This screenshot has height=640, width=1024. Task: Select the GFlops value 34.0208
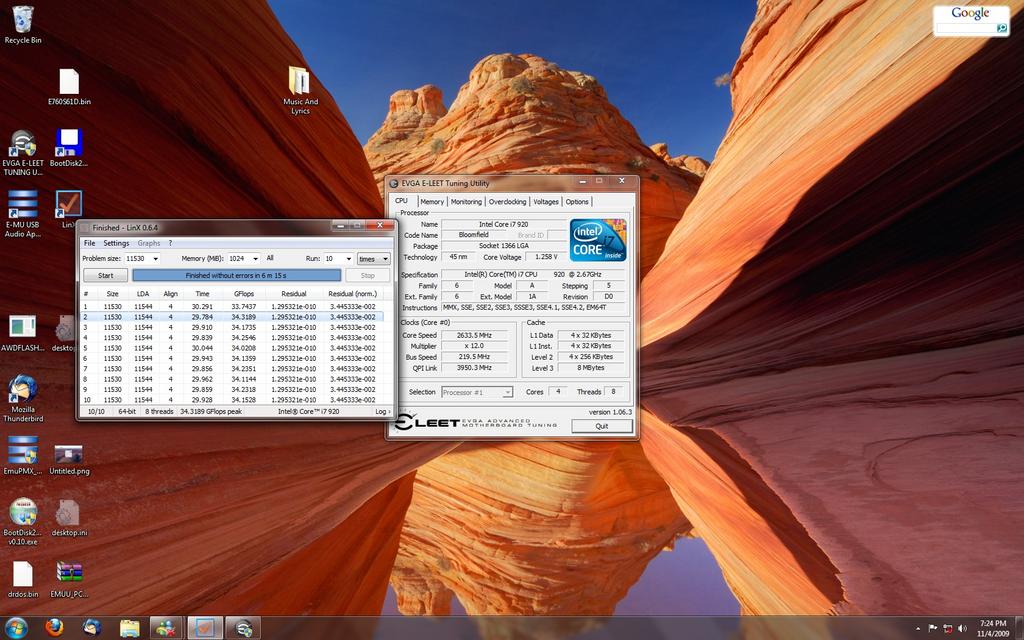pos(244,348)
